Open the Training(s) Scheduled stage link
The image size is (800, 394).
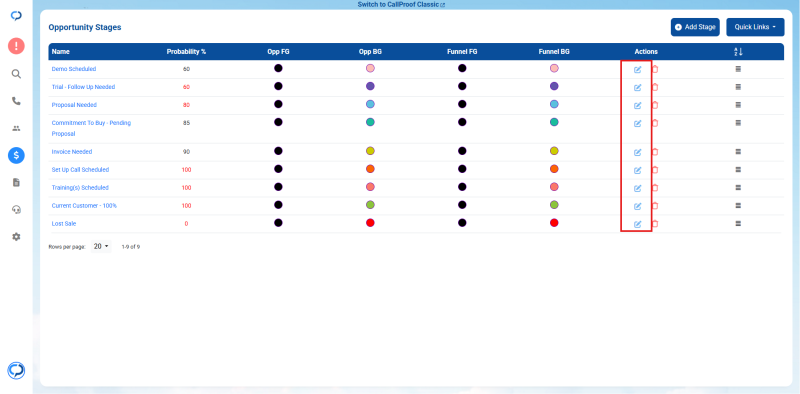(x=80, y=187)
